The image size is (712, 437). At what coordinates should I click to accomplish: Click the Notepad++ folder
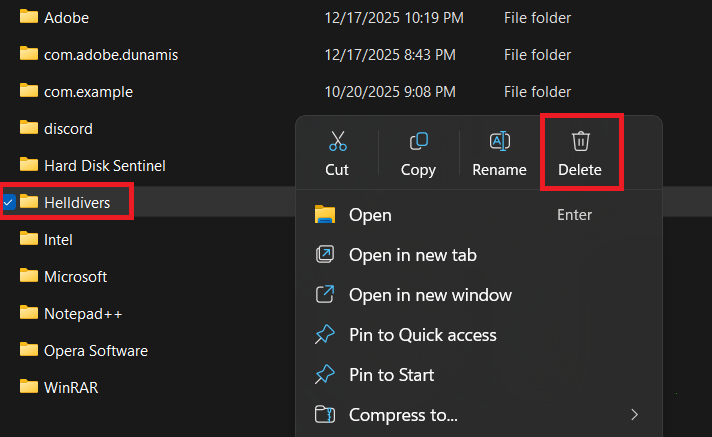pyautogui.click(x=83, y=313)
